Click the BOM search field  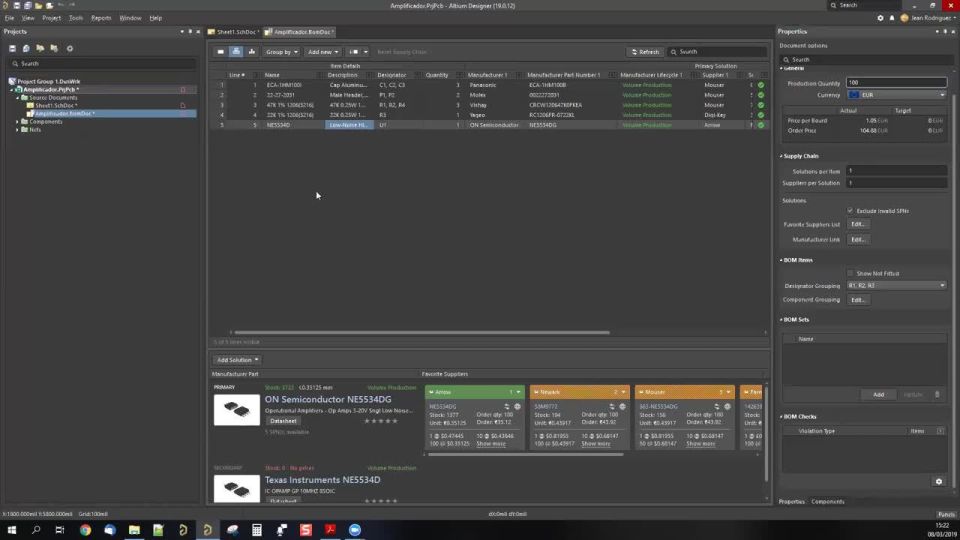717,52
